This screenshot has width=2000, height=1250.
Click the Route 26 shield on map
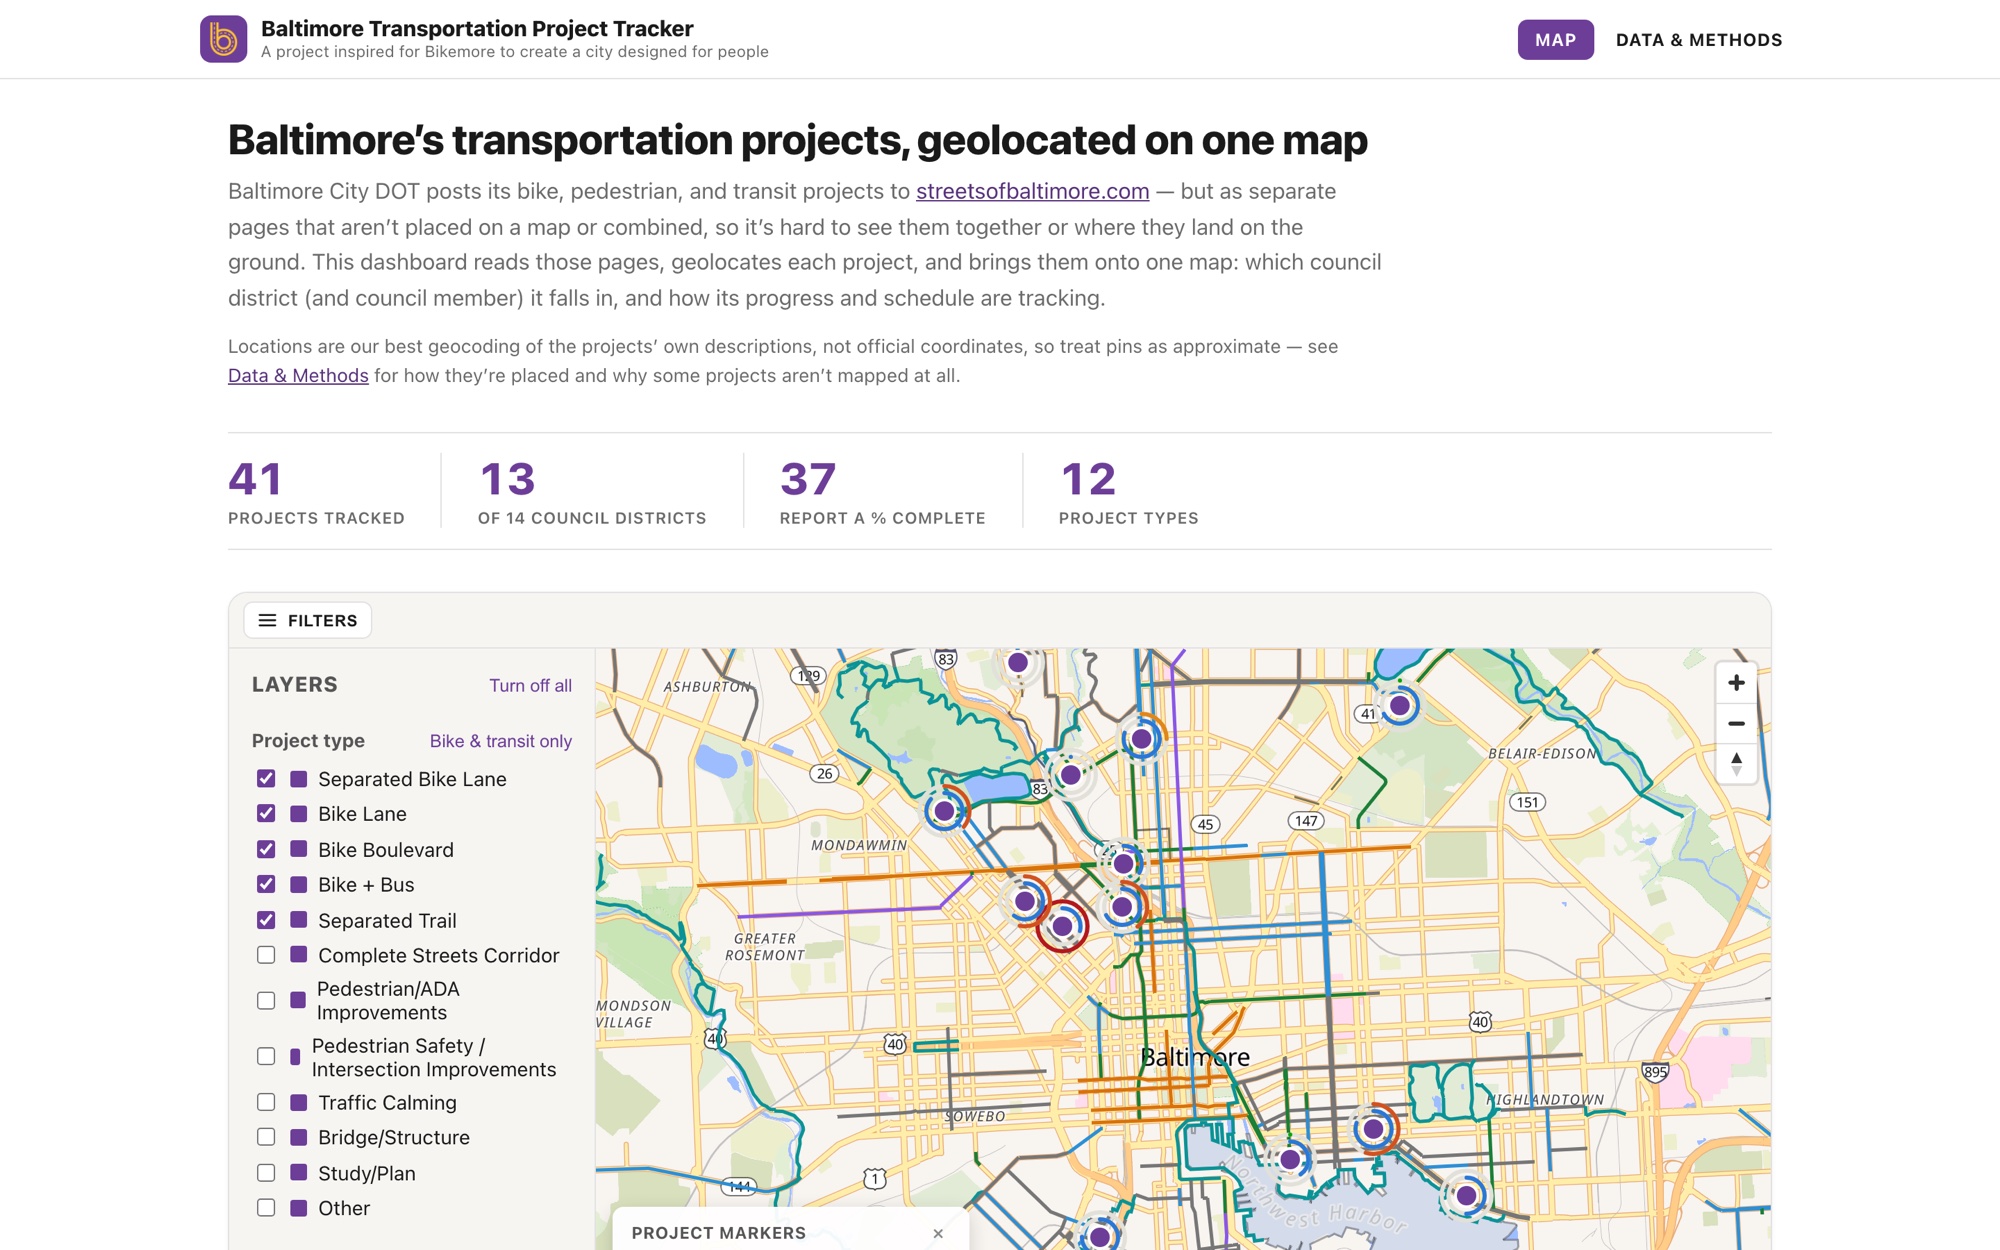824,773
